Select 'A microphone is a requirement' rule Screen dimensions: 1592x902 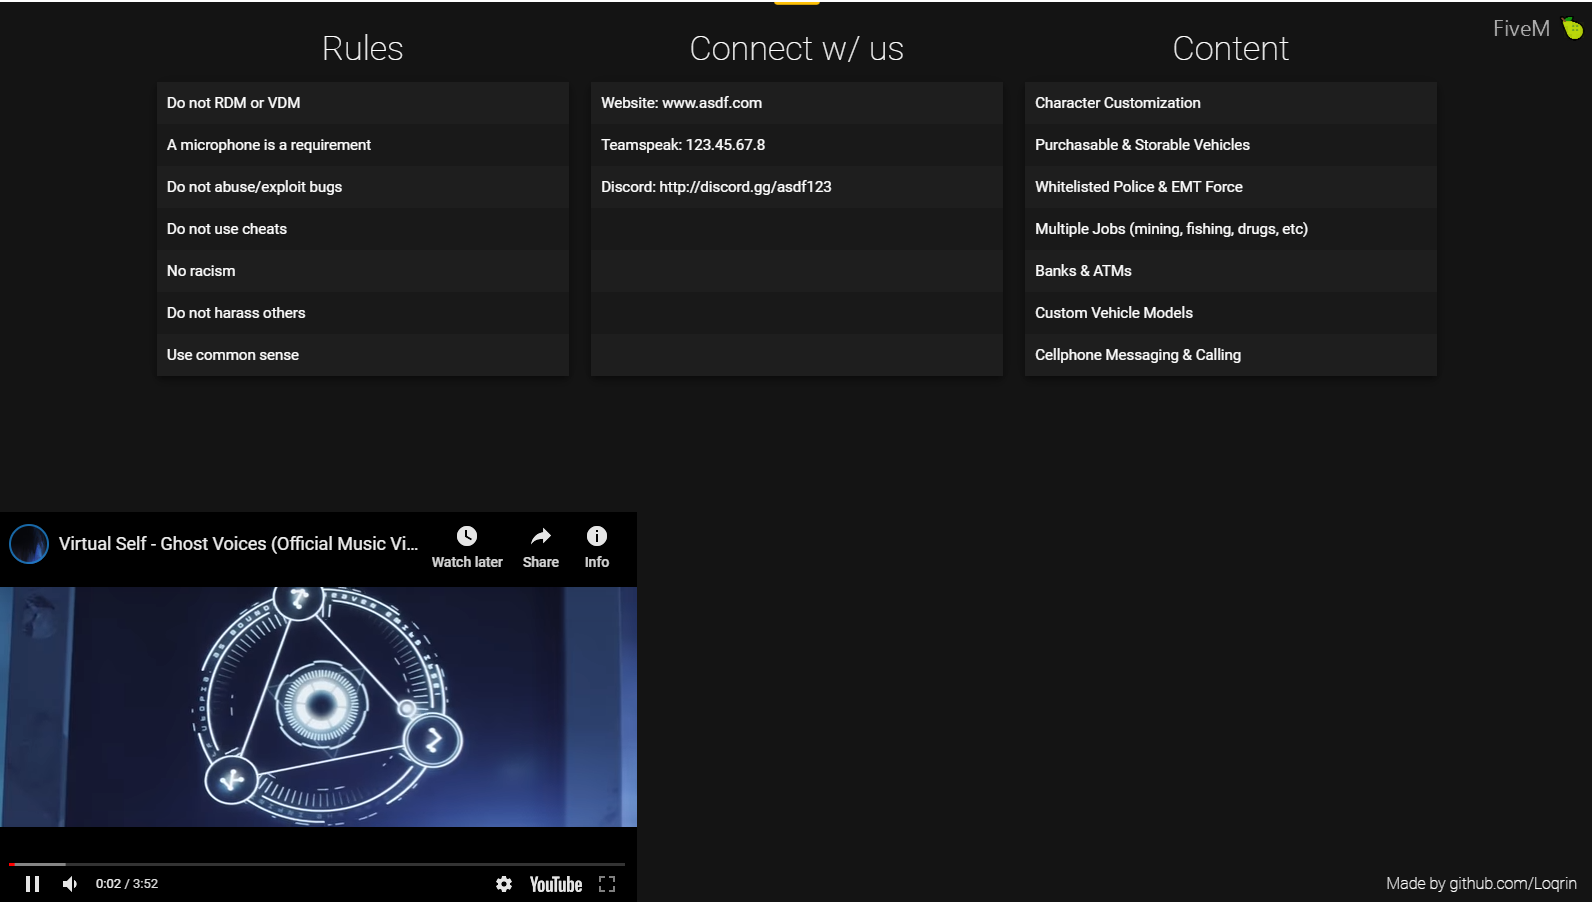(363, 145)
